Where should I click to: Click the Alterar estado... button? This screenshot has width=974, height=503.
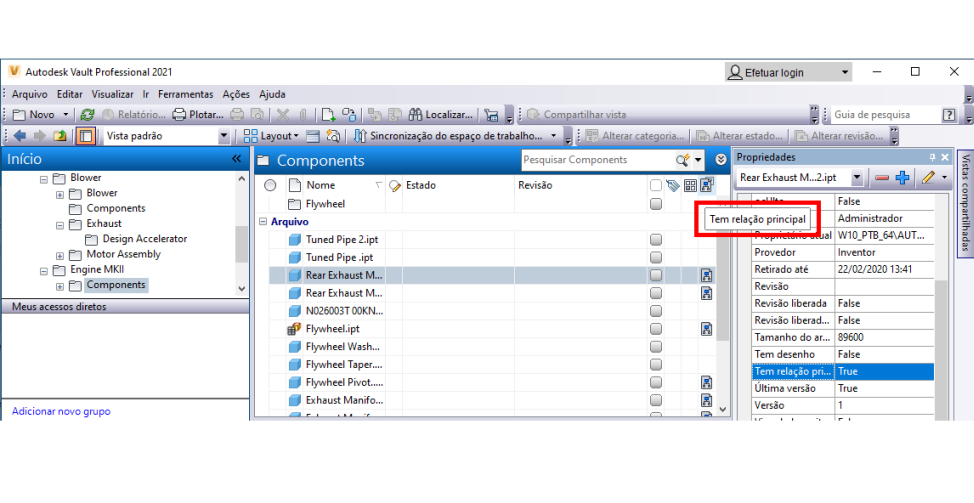[x=739, y=136]
